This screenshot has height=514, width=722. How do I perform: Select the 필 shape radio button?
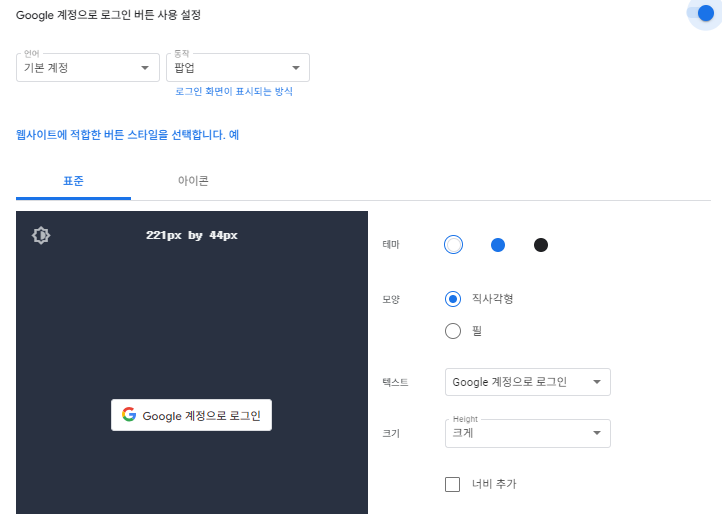point(453,331)
